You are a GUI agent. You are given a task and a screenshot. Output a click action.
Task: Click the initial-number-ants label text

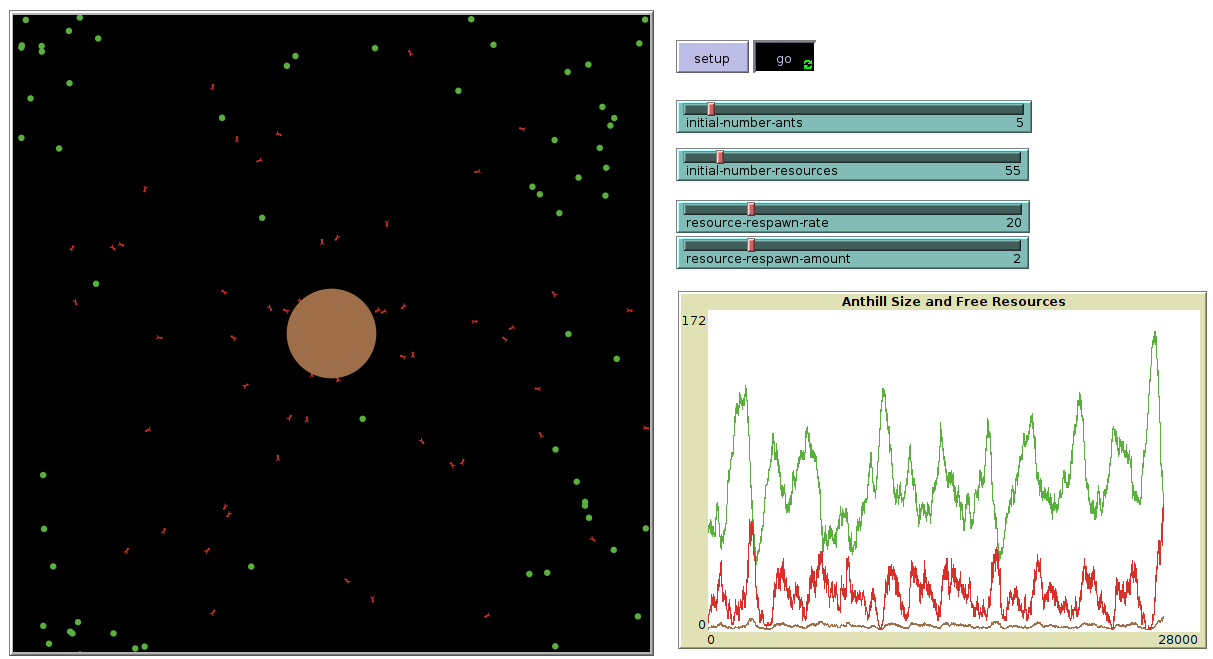pos(743,123)
